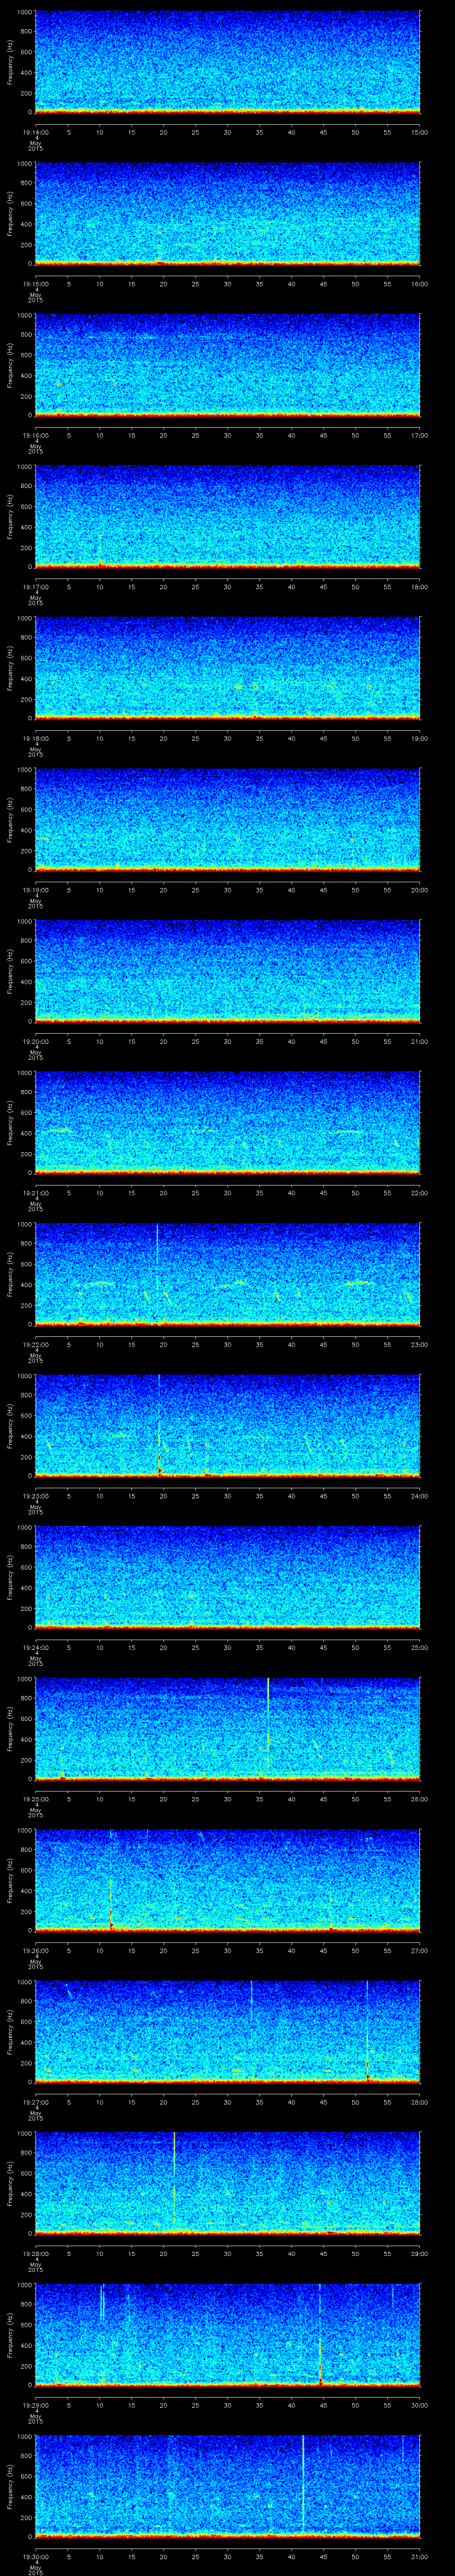Click the spectrogram panel starting at 19:16:00
The image size is (455, 2576).
(227, 365)
